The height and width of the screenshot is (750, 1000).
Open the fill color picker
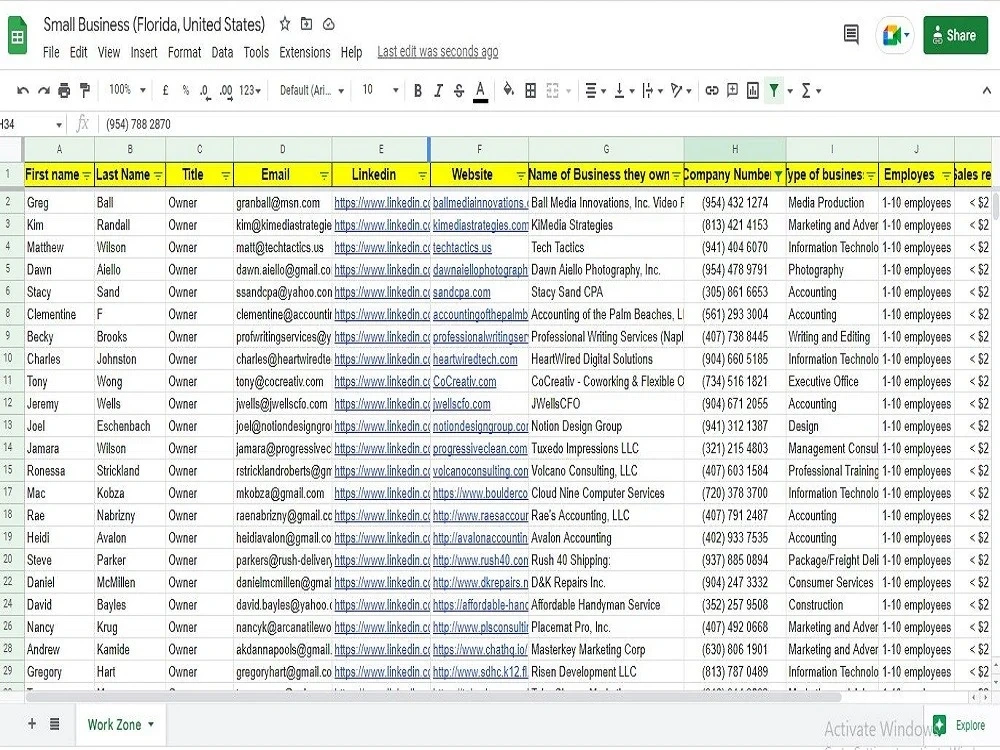coord(508,90)
